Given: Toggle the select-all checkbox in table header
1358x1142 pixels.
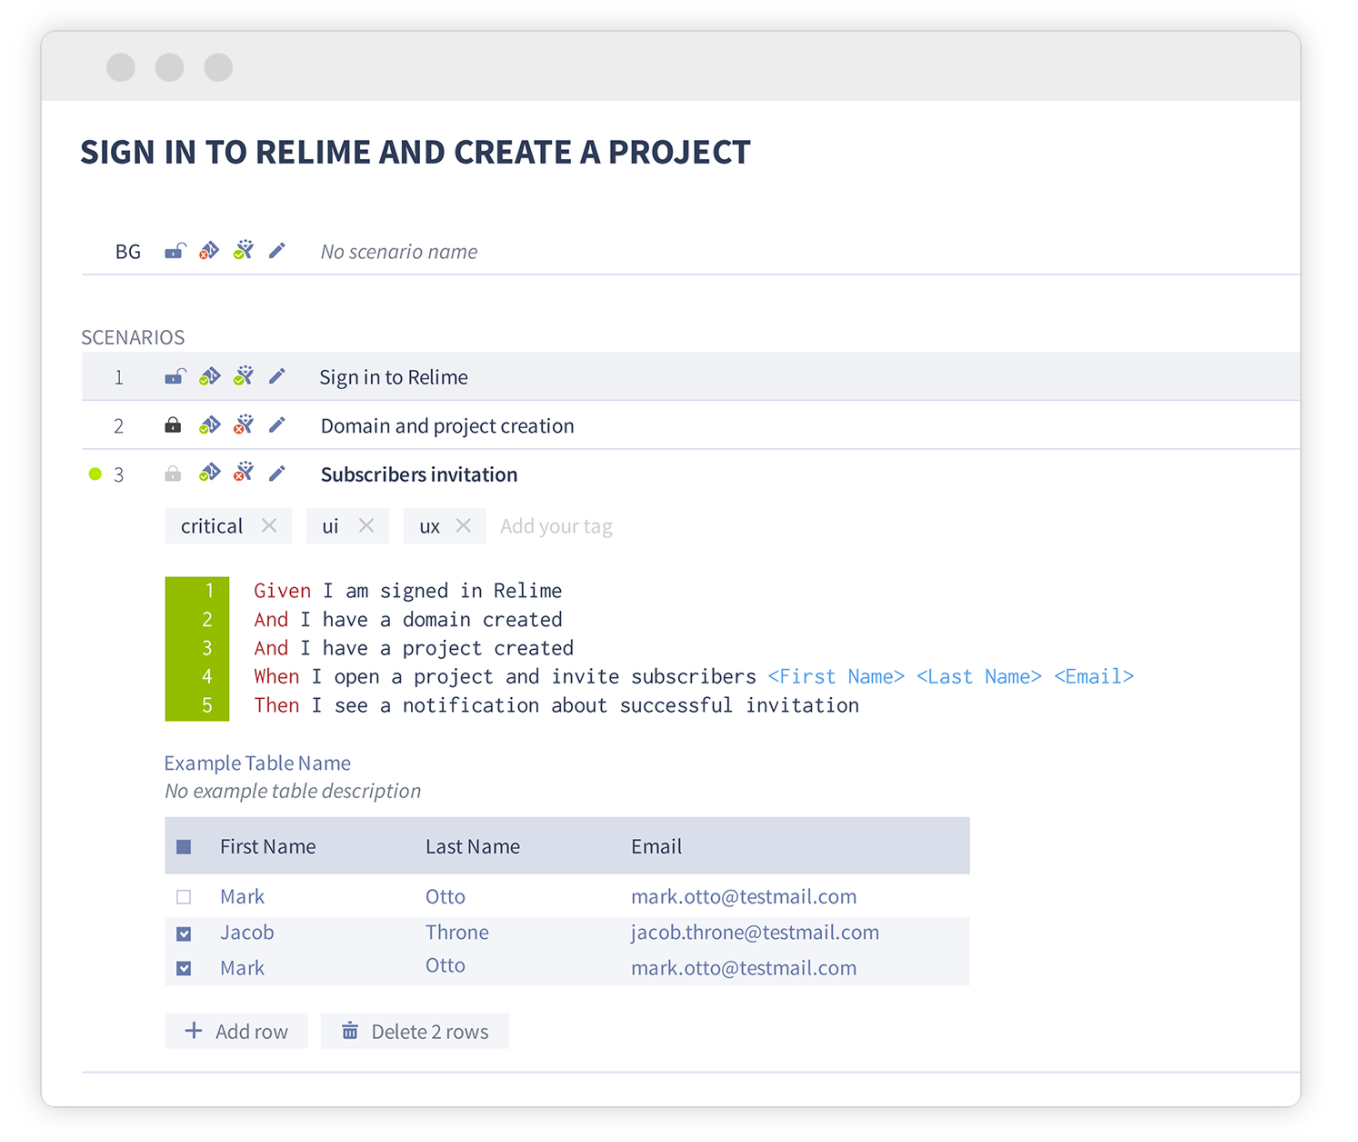Looking at the screenshot, I should pyautogui.click(x=184, y=847).
